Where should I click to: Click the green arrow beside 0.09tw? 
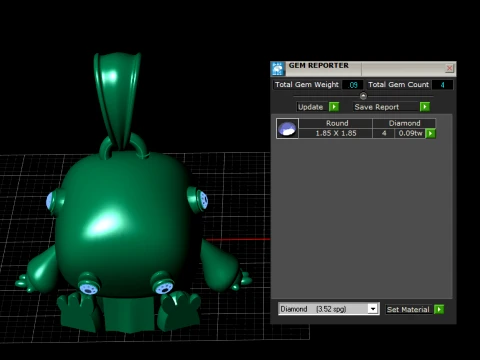click(431, 133)
